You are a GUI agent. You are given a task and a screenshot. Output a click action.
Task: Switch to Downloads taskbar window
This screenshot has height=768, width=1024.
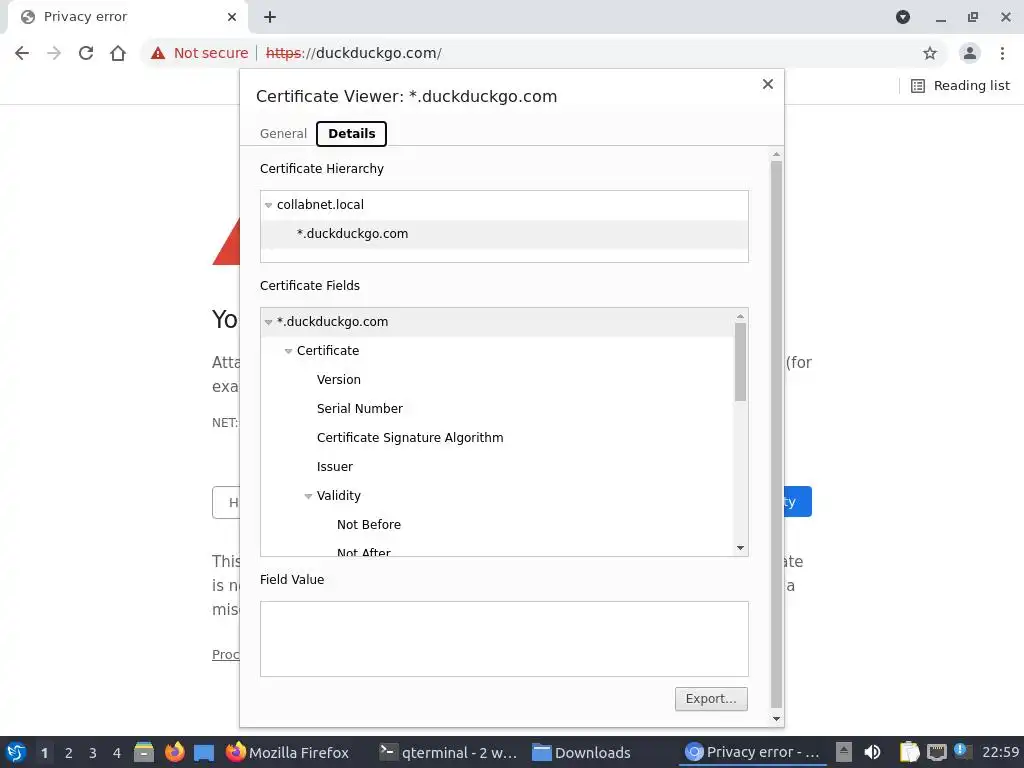(x=581, y=752)
